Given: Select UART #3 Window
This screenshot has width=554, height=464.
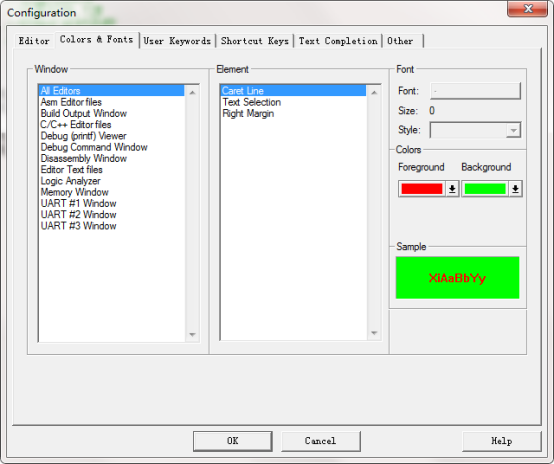Looking at the screenshot, I should pos(112,226).
